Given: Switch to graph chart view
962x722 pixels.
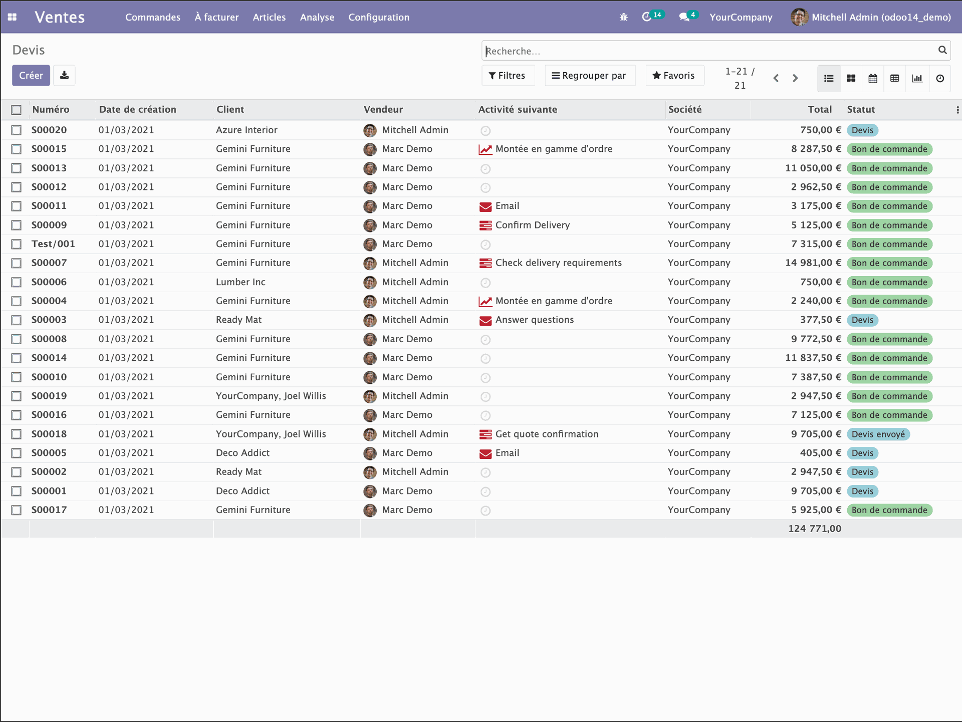Looking at the screenshot, I should coord(917,78).
